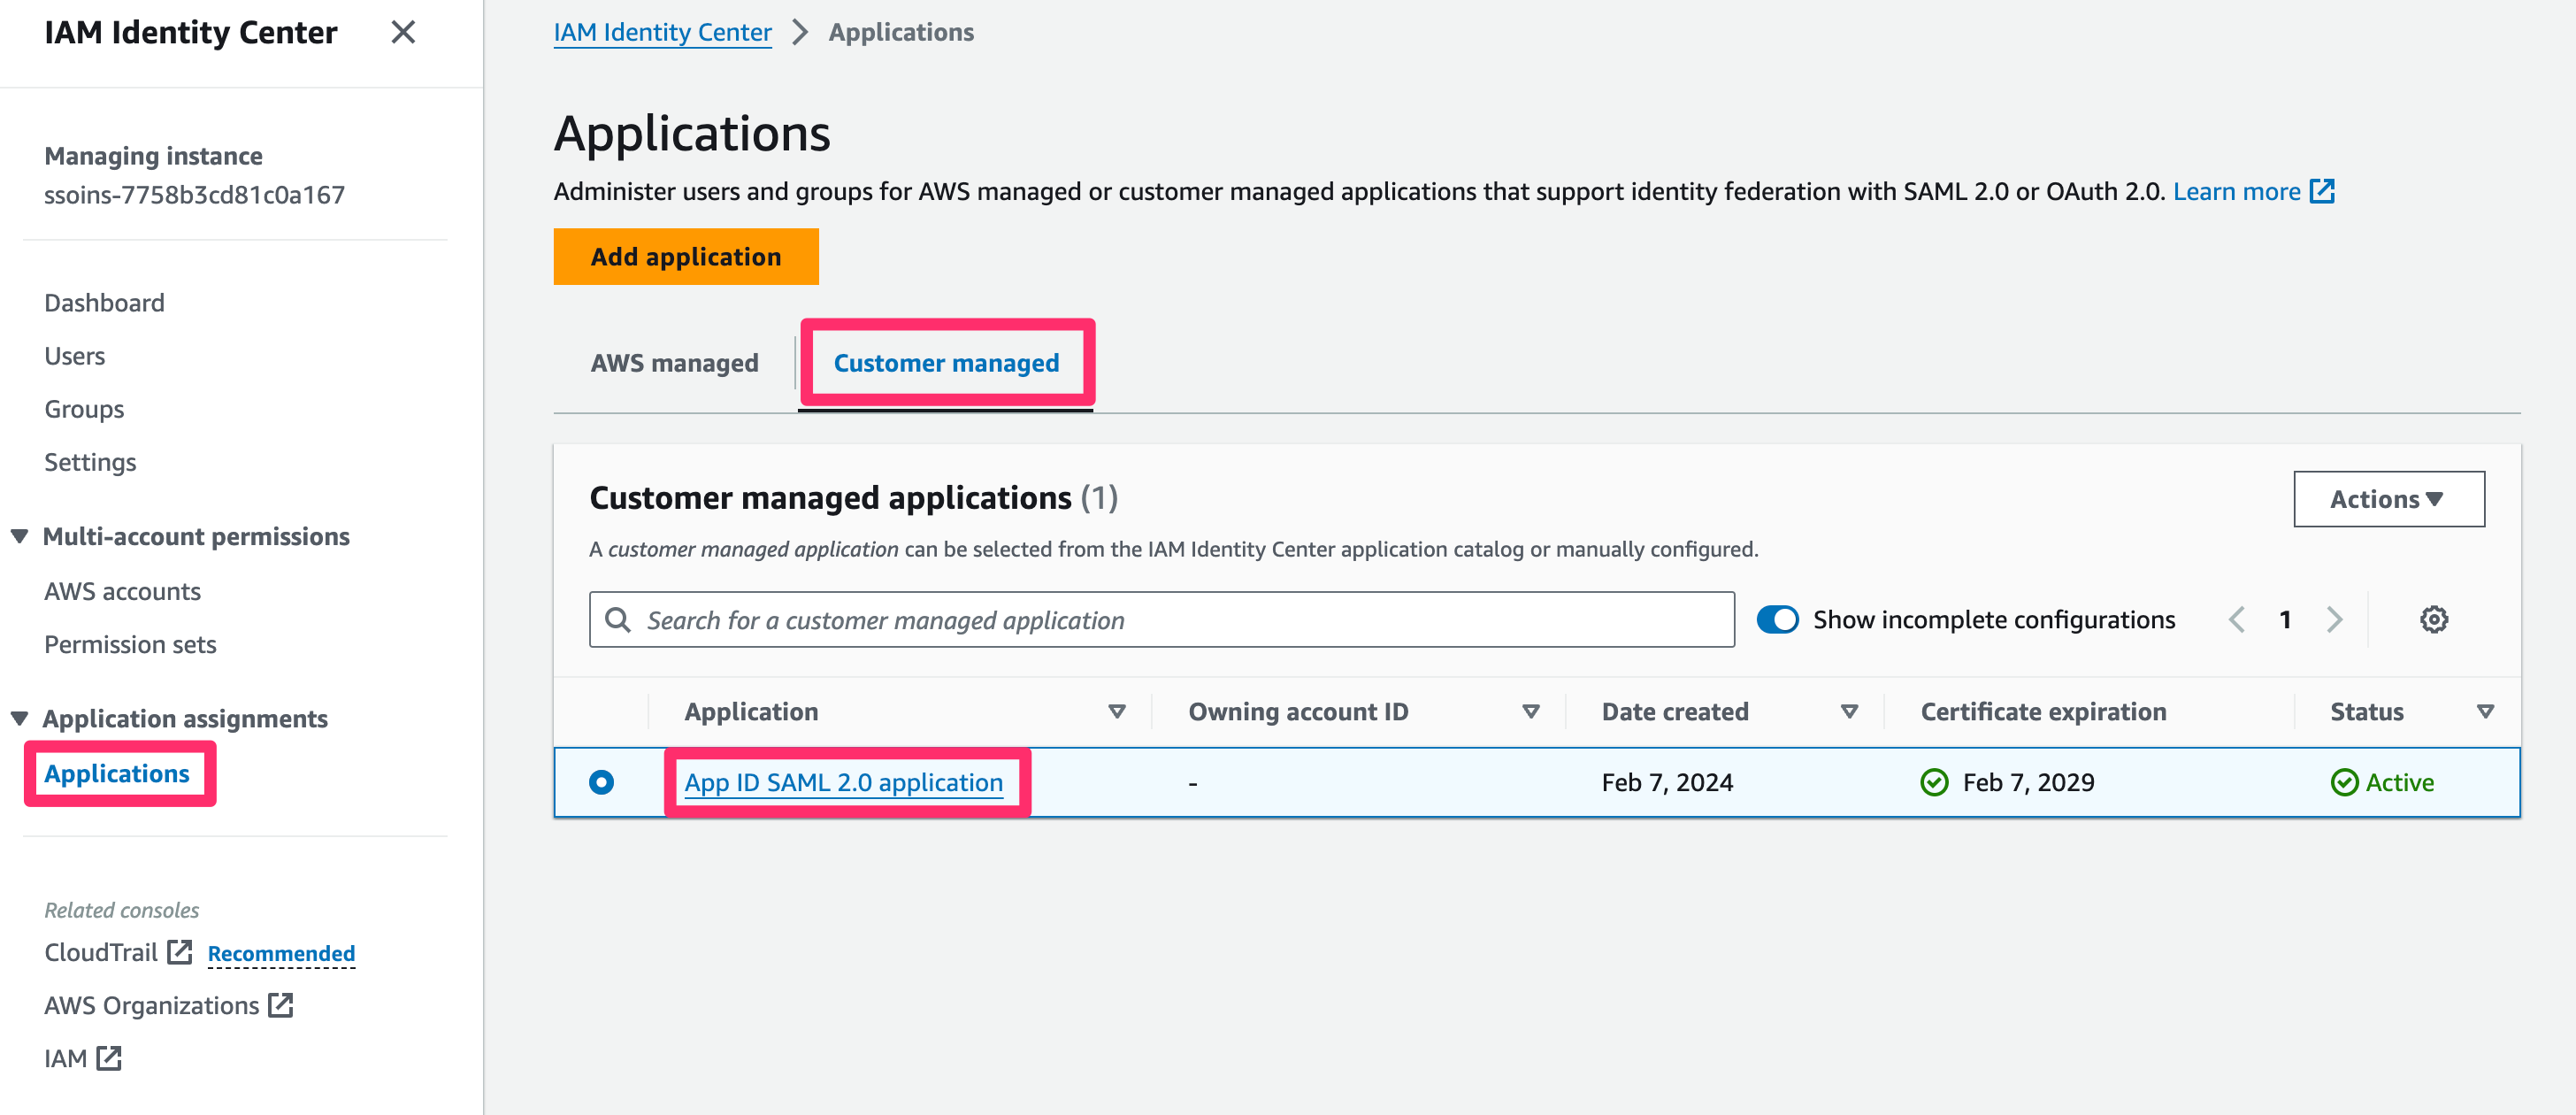The image size is (2576, 1115).
Task: Sort by the Status column arrow
Action: click(x=2485, y=711)
